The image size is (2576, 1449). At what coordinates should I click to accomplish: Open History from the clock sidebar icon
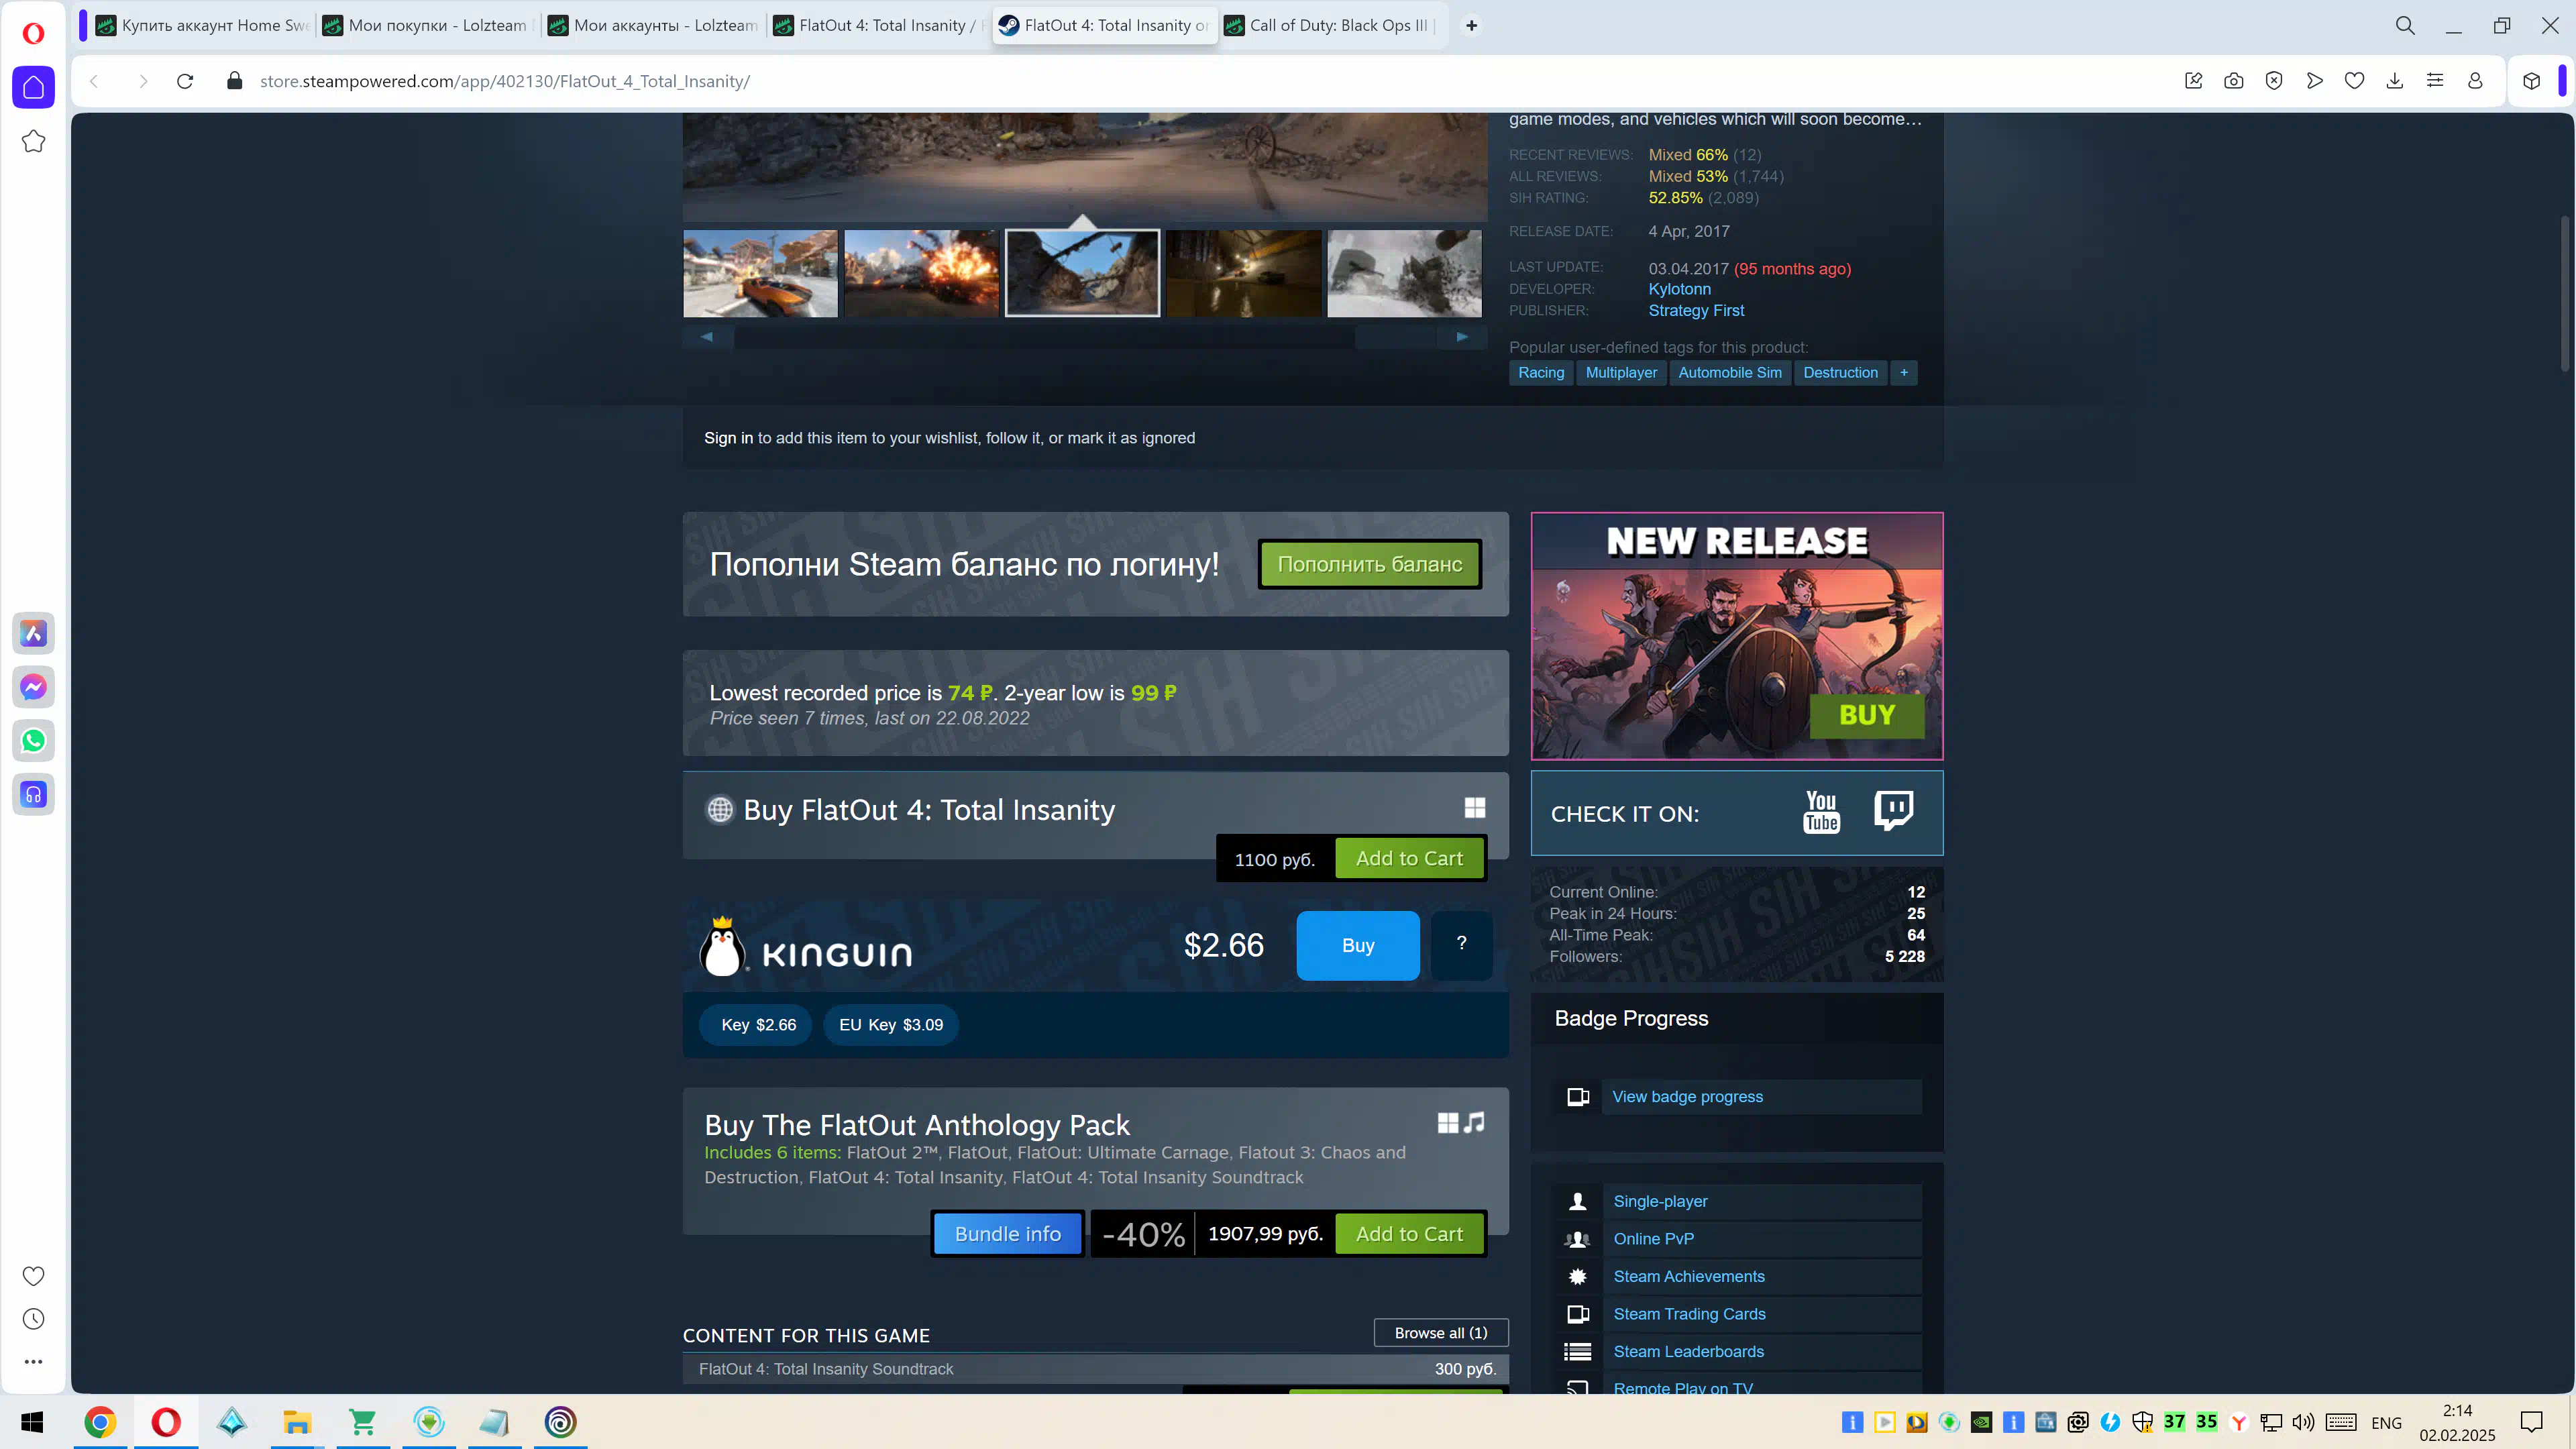coord(33,1319)
